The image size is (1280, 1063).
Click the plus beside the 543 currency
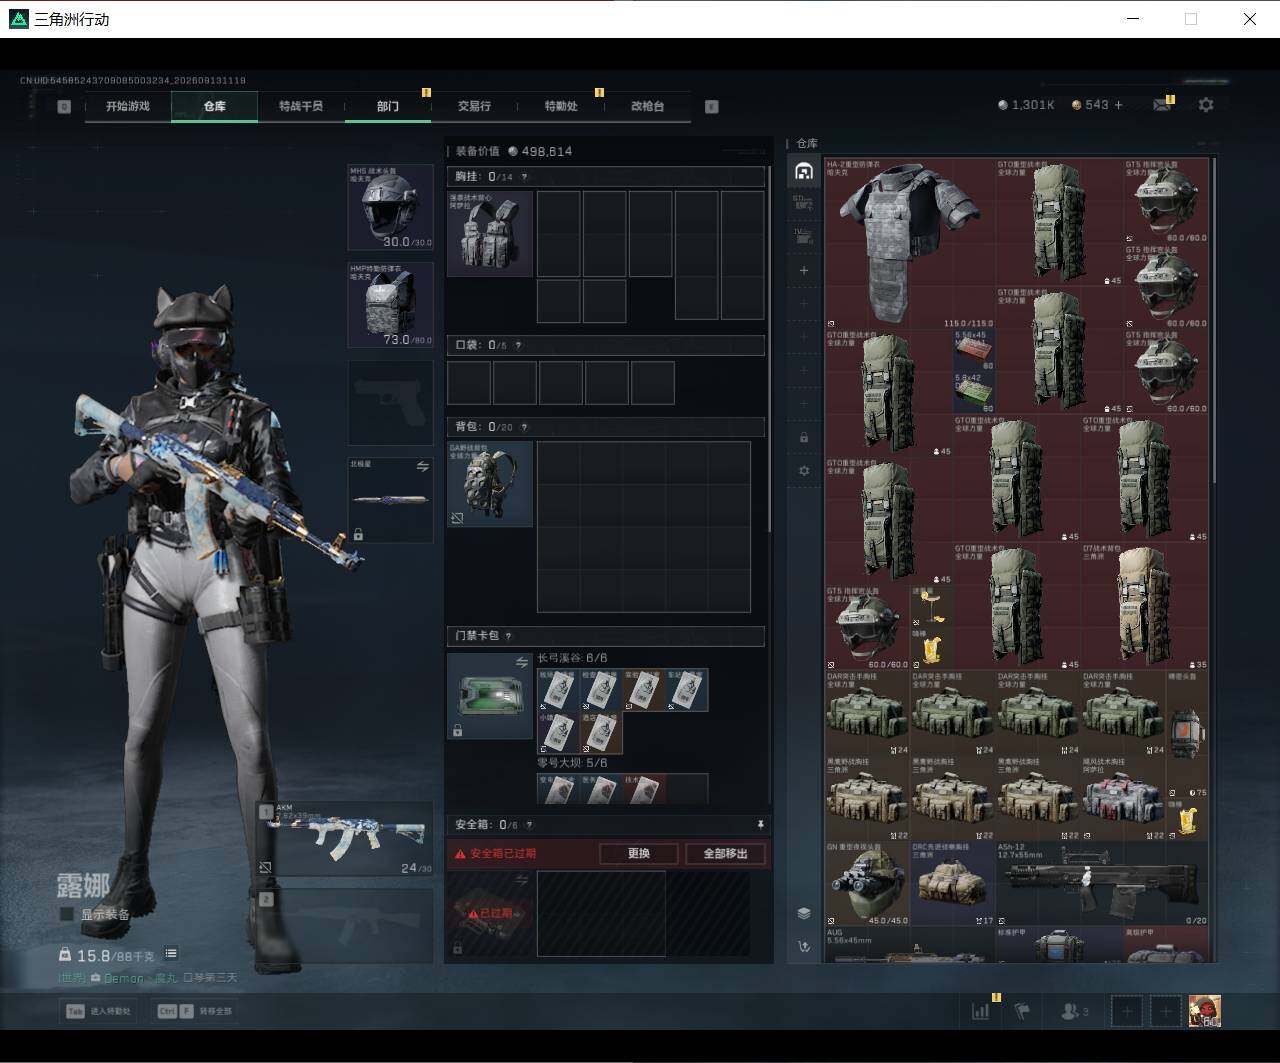1118,104
